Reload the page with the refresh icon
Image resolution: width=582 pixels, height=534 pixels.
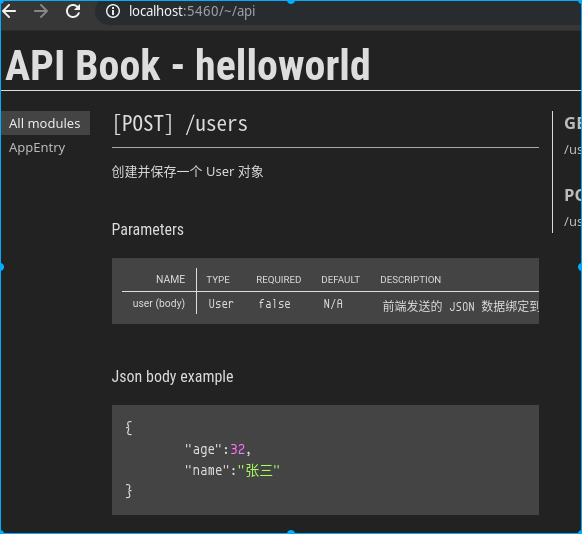73,11
